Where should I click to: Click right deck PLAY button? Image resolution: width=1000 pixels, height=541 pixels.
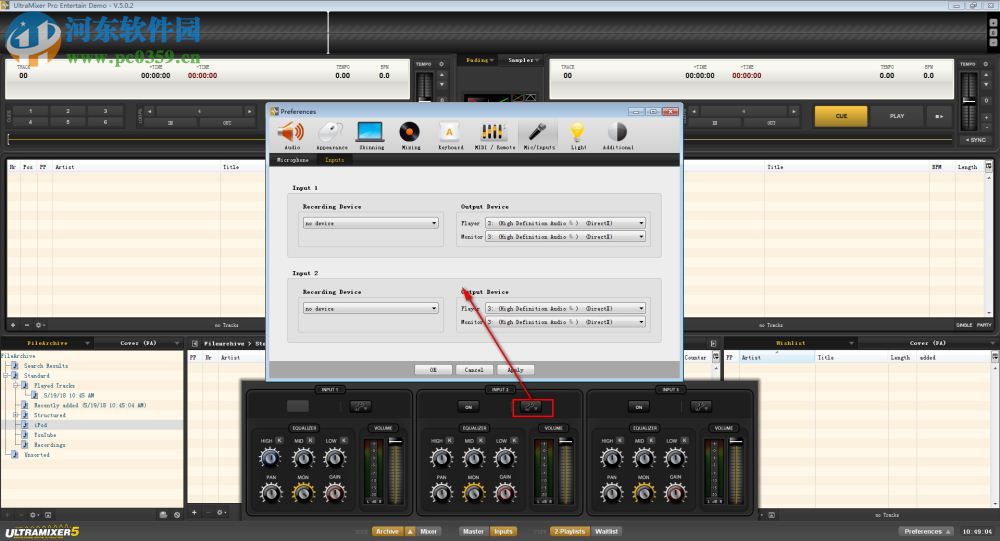897,116
